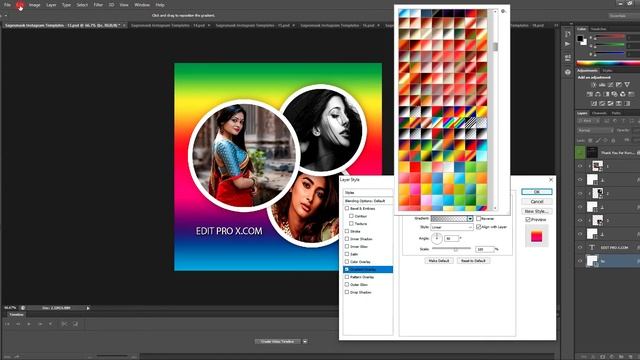
Task: Add a Hue/Saturation adjustment
Action: [x=590, y=94]
